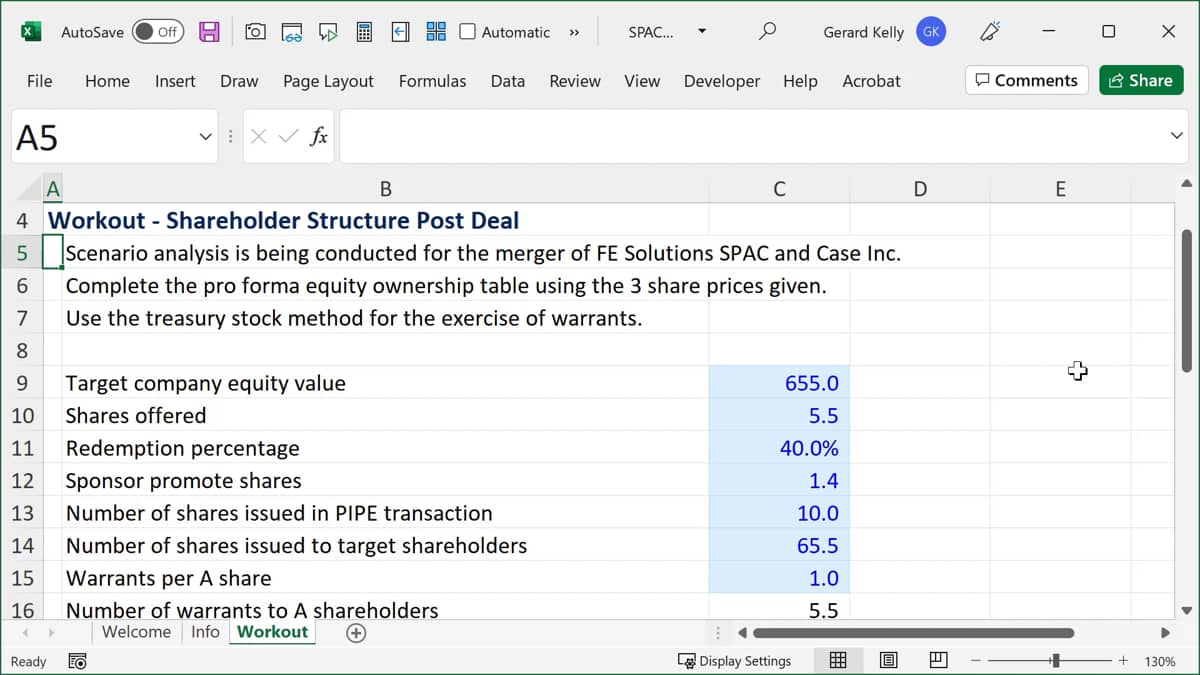Click cell C12 value 1.4

[779, 481]
